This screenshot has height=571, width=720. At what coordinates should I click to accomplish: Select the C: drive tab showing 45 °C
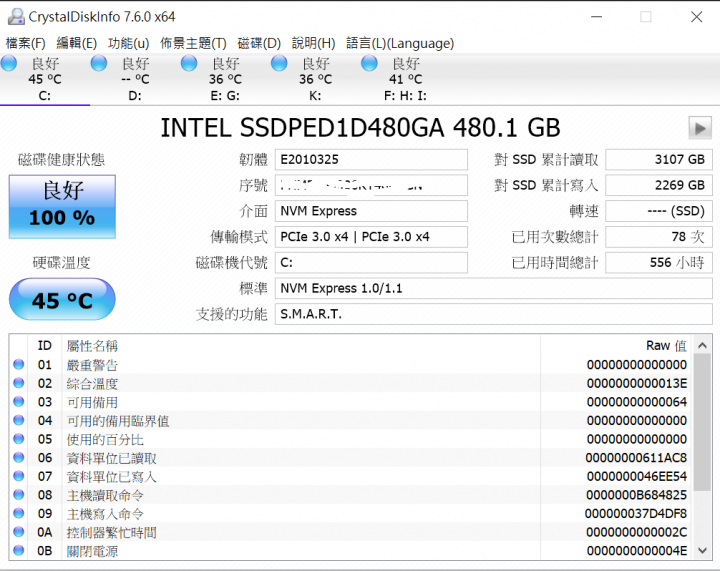point(45,79)
